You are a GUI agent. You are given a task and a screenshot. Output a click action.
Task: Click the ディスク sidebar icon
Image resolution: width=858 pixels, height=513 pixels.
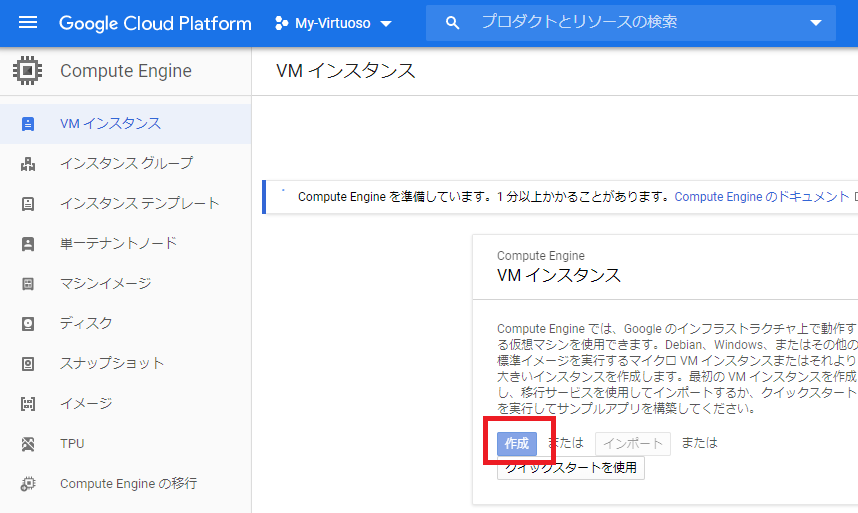[27, 324]
